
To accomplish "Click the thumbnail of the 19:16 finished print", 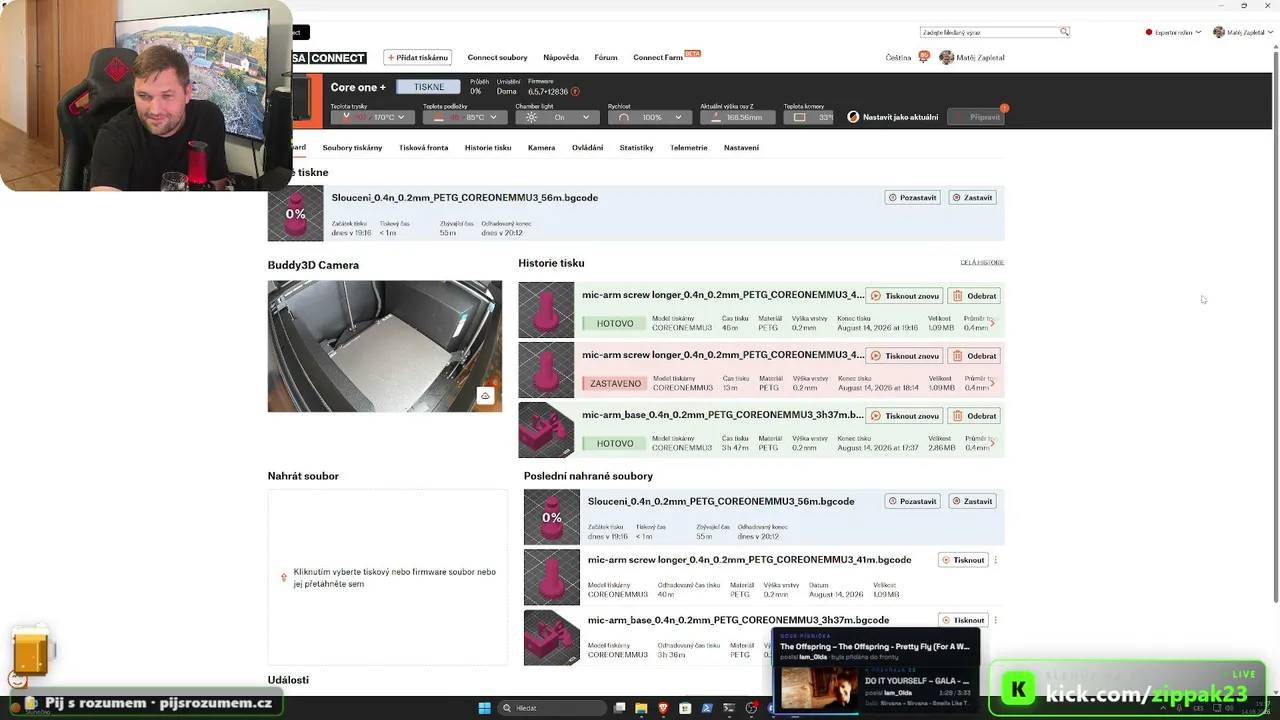I will click(x=546, y=310).
